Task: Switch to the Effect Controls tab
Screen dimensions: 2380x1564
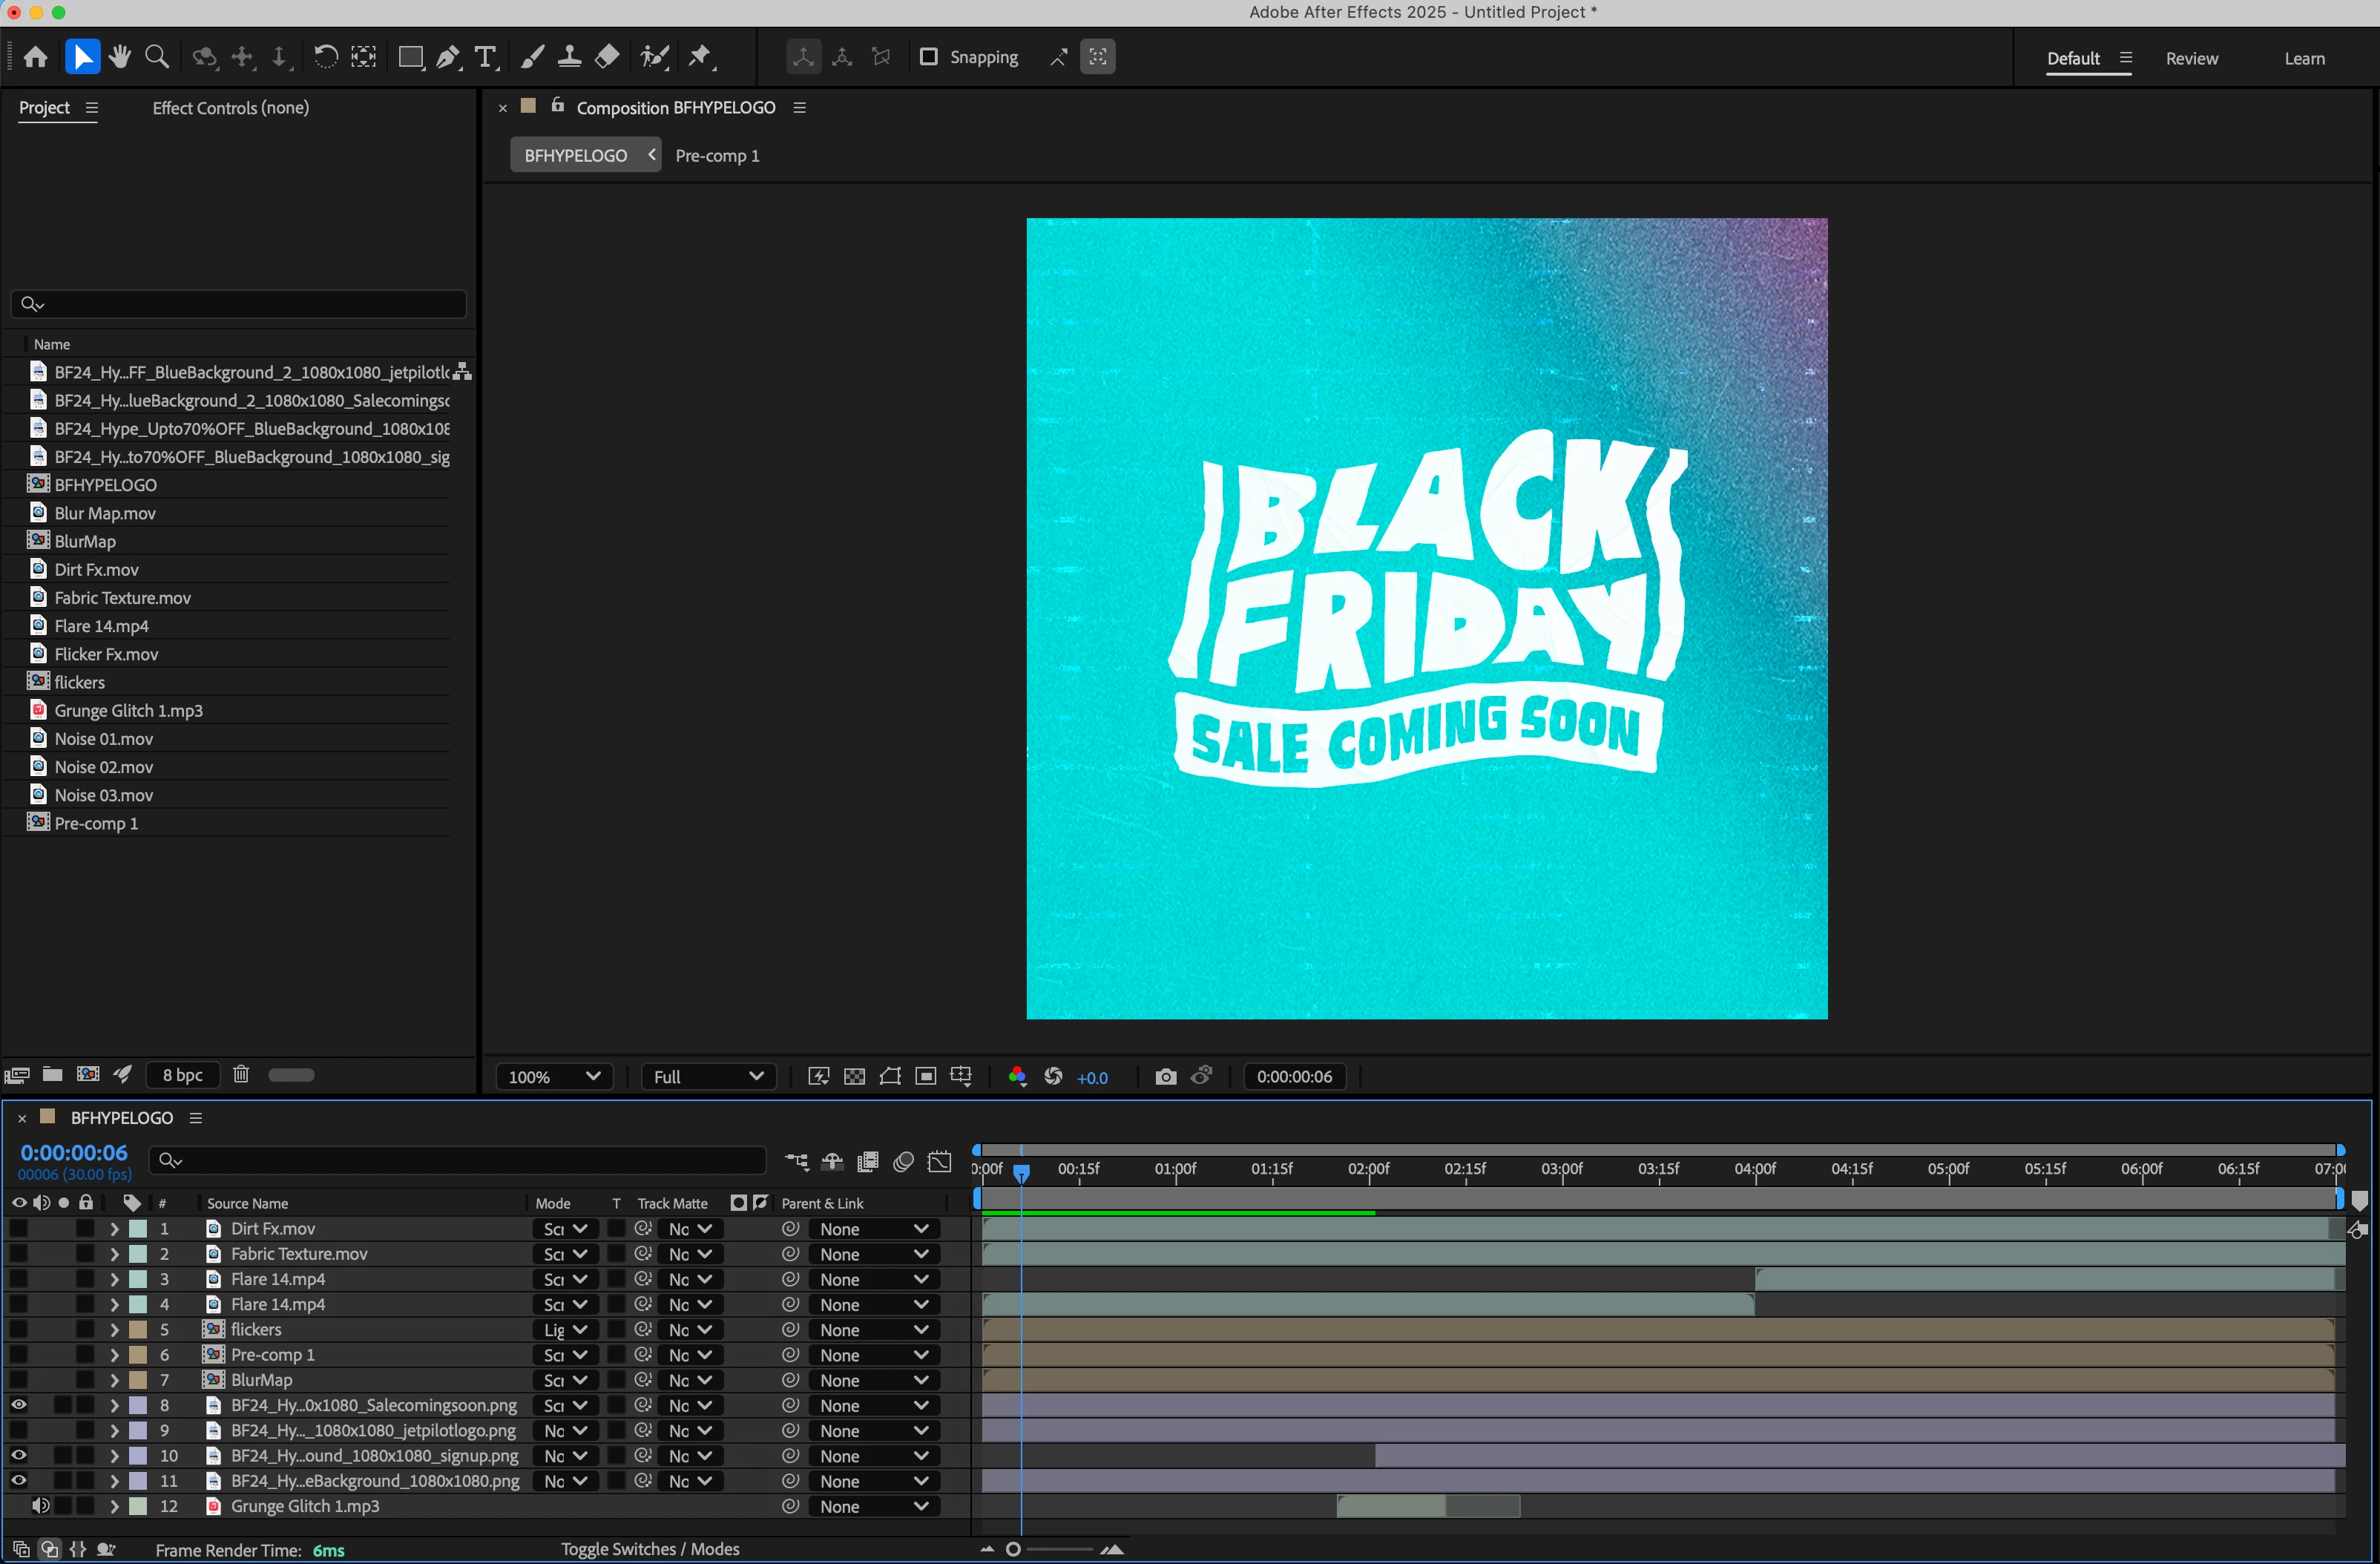Action: 230,108
